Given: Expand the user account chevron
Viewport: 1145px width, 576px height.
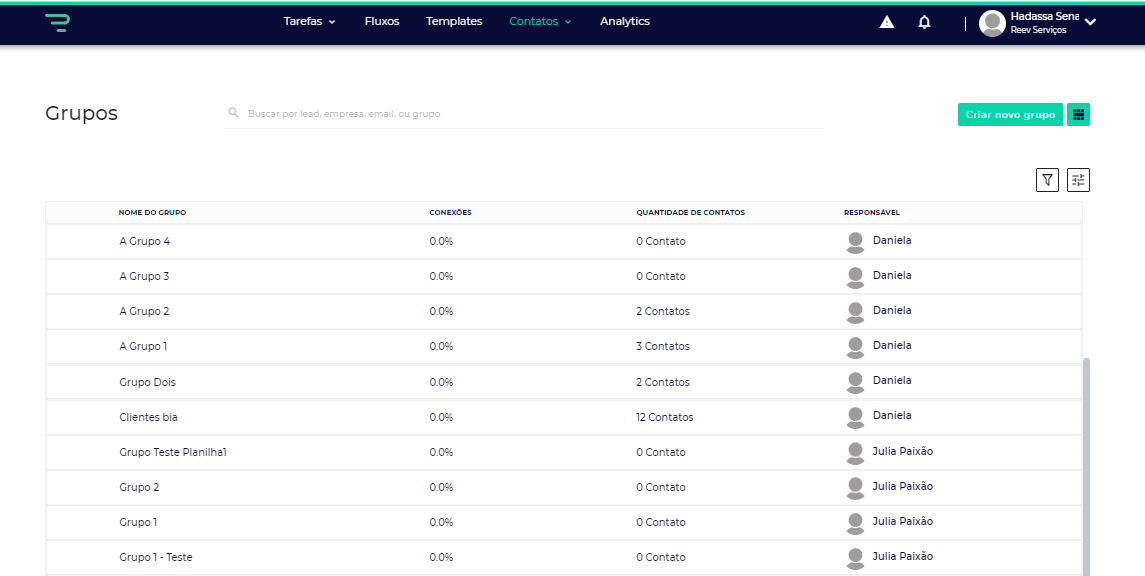Looking at the screenshot, I should [1090, 22].
